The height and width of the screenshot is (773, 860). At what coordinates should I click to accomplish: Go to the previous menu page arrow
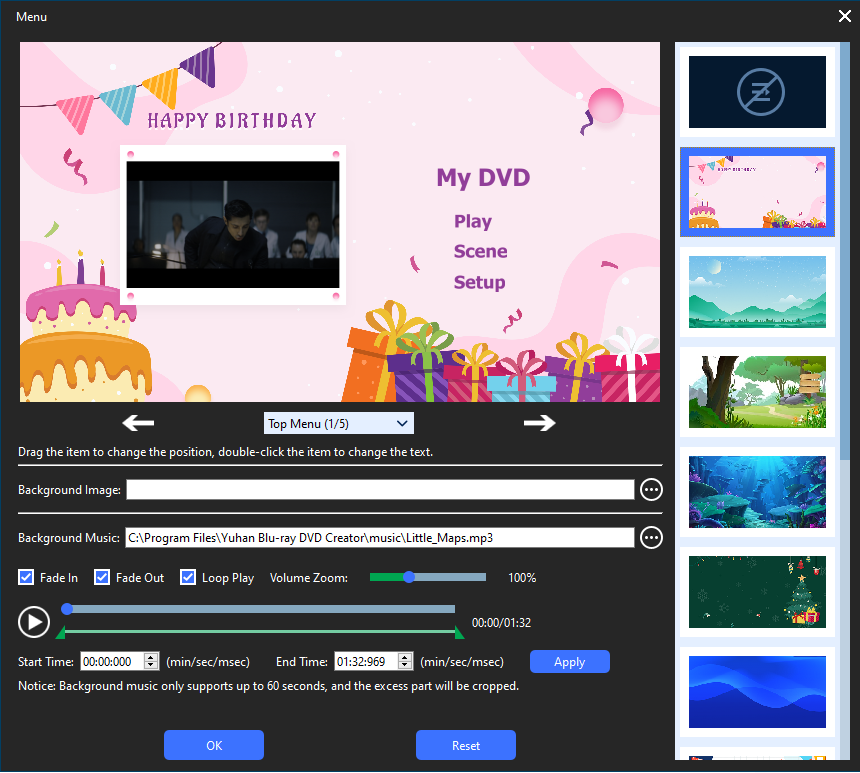click(137, 423)
